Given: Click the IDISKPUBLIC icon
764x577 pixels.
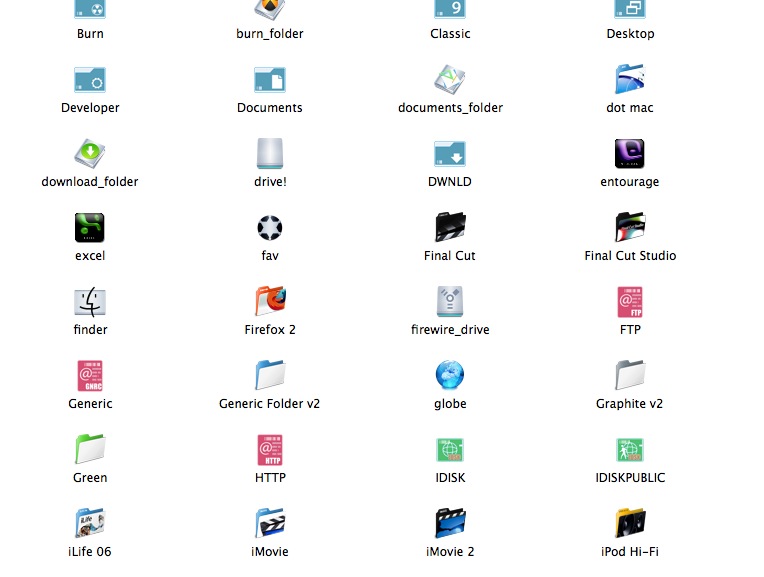Looking at the screenshot, I should click(630, 450).
